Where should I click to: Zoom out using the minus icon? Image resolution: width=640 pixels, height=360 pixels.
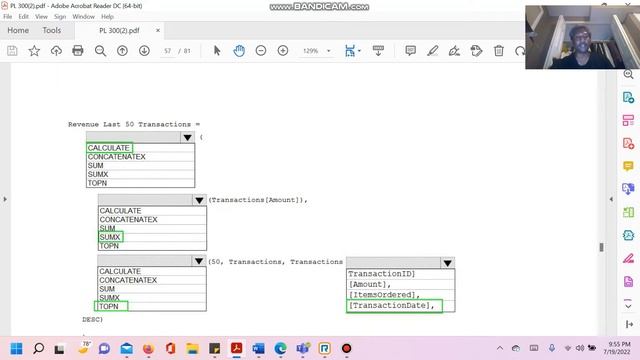point(261,51)
